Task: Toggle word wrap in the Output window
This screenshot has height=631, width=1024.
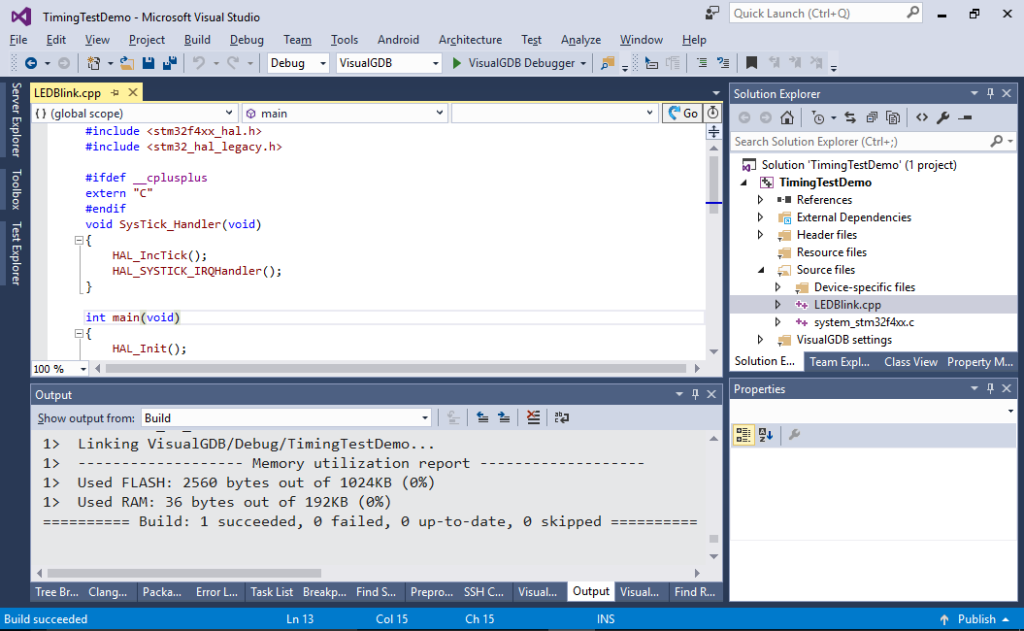Action: tap(562, 418)
